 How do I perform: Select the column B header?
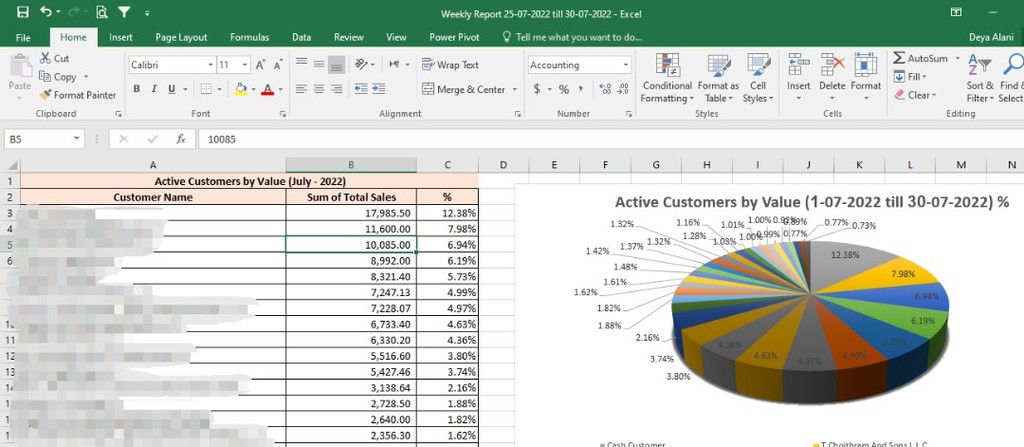(x=351, y=165)
